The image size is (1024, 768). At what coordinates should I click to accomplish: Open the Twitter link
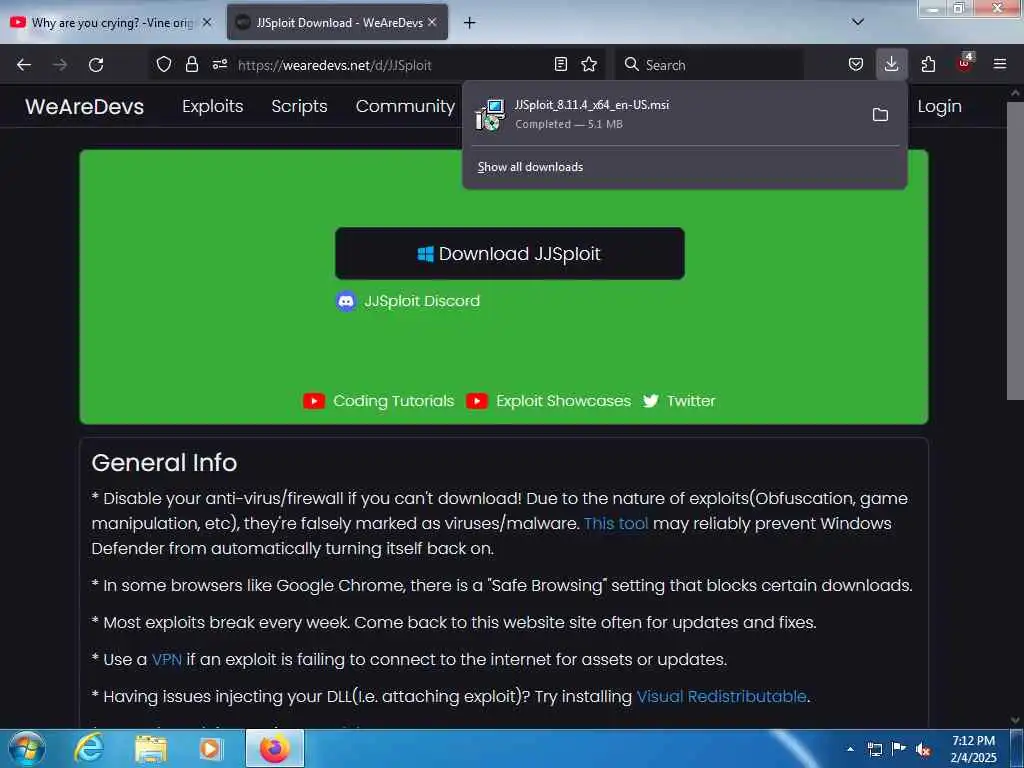pyautogui.click(x=691, y=400)
